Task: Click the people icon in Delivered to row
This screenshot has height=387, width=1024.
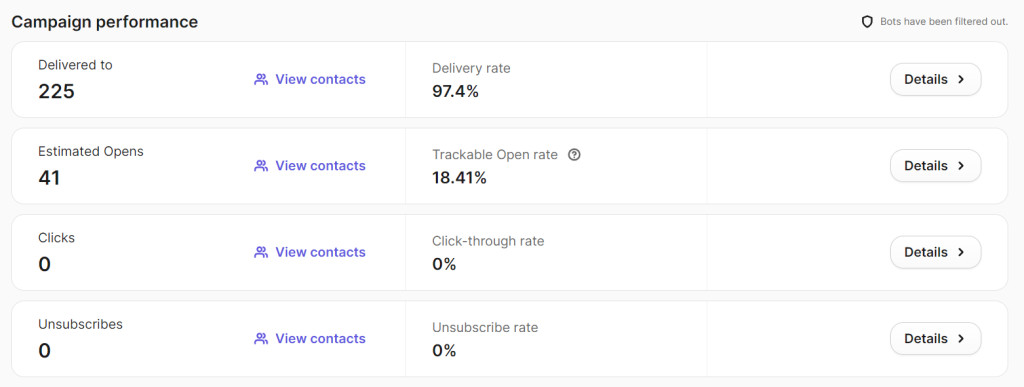Action: (x=261, y=80)
